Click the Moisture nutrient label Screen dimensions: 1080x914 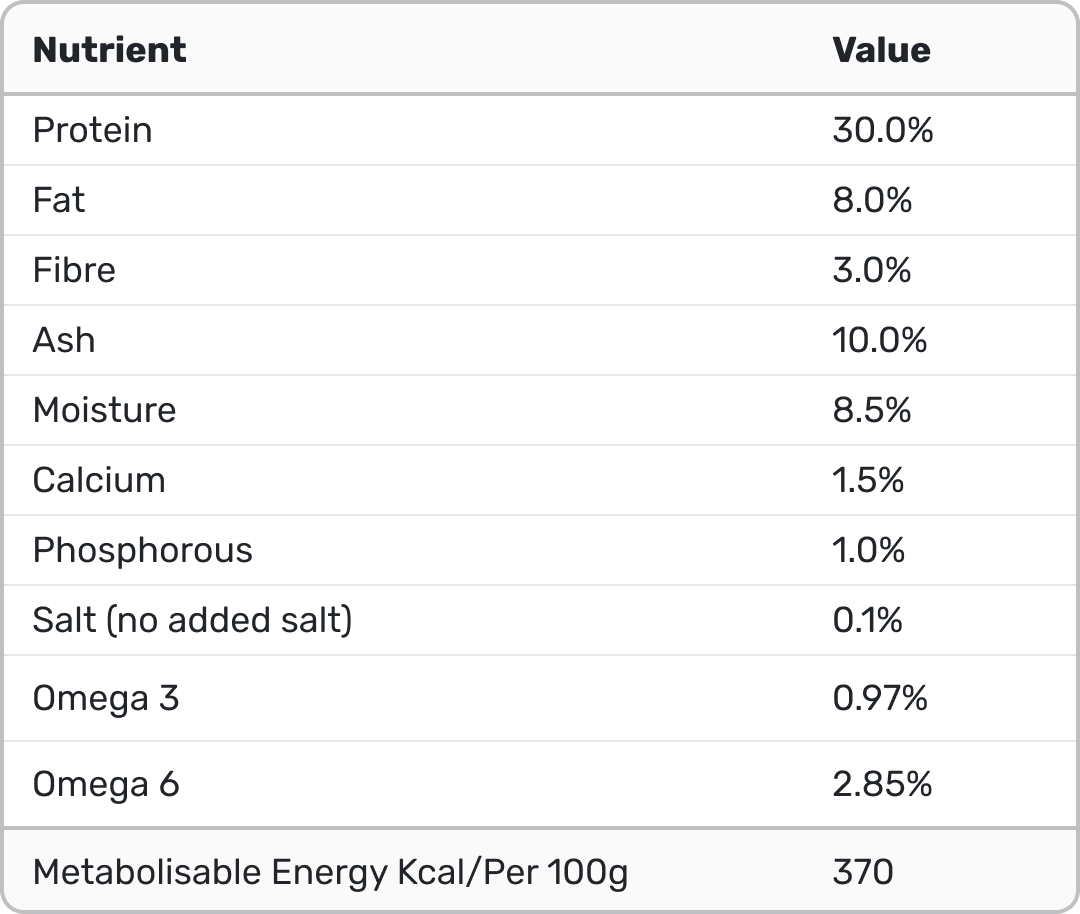104,410
